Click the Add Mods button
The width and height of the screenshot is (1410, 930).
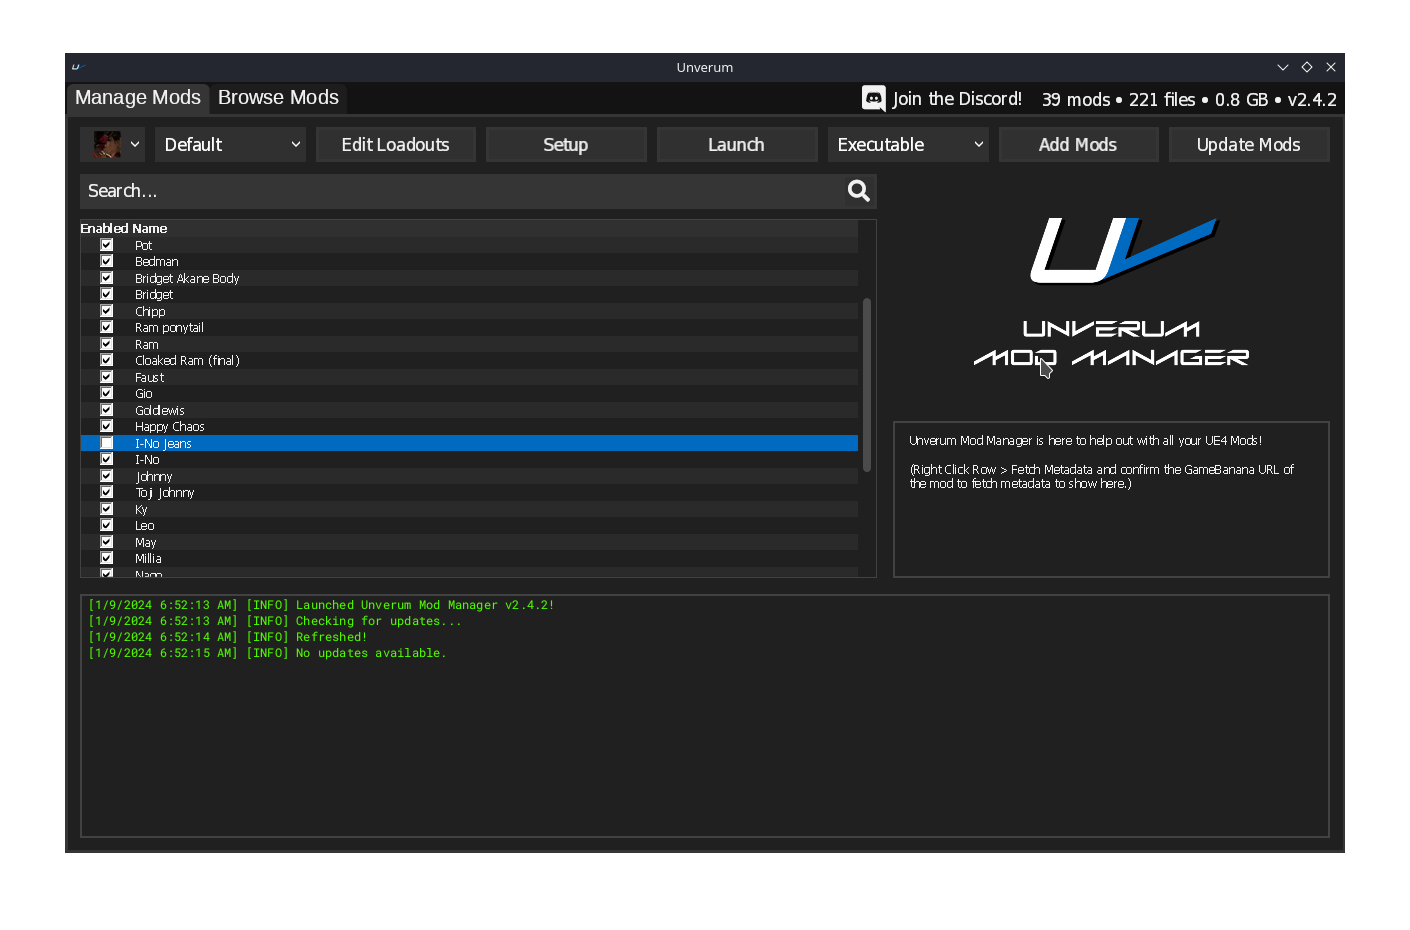pyautogui.click(x=1078, y=144)
